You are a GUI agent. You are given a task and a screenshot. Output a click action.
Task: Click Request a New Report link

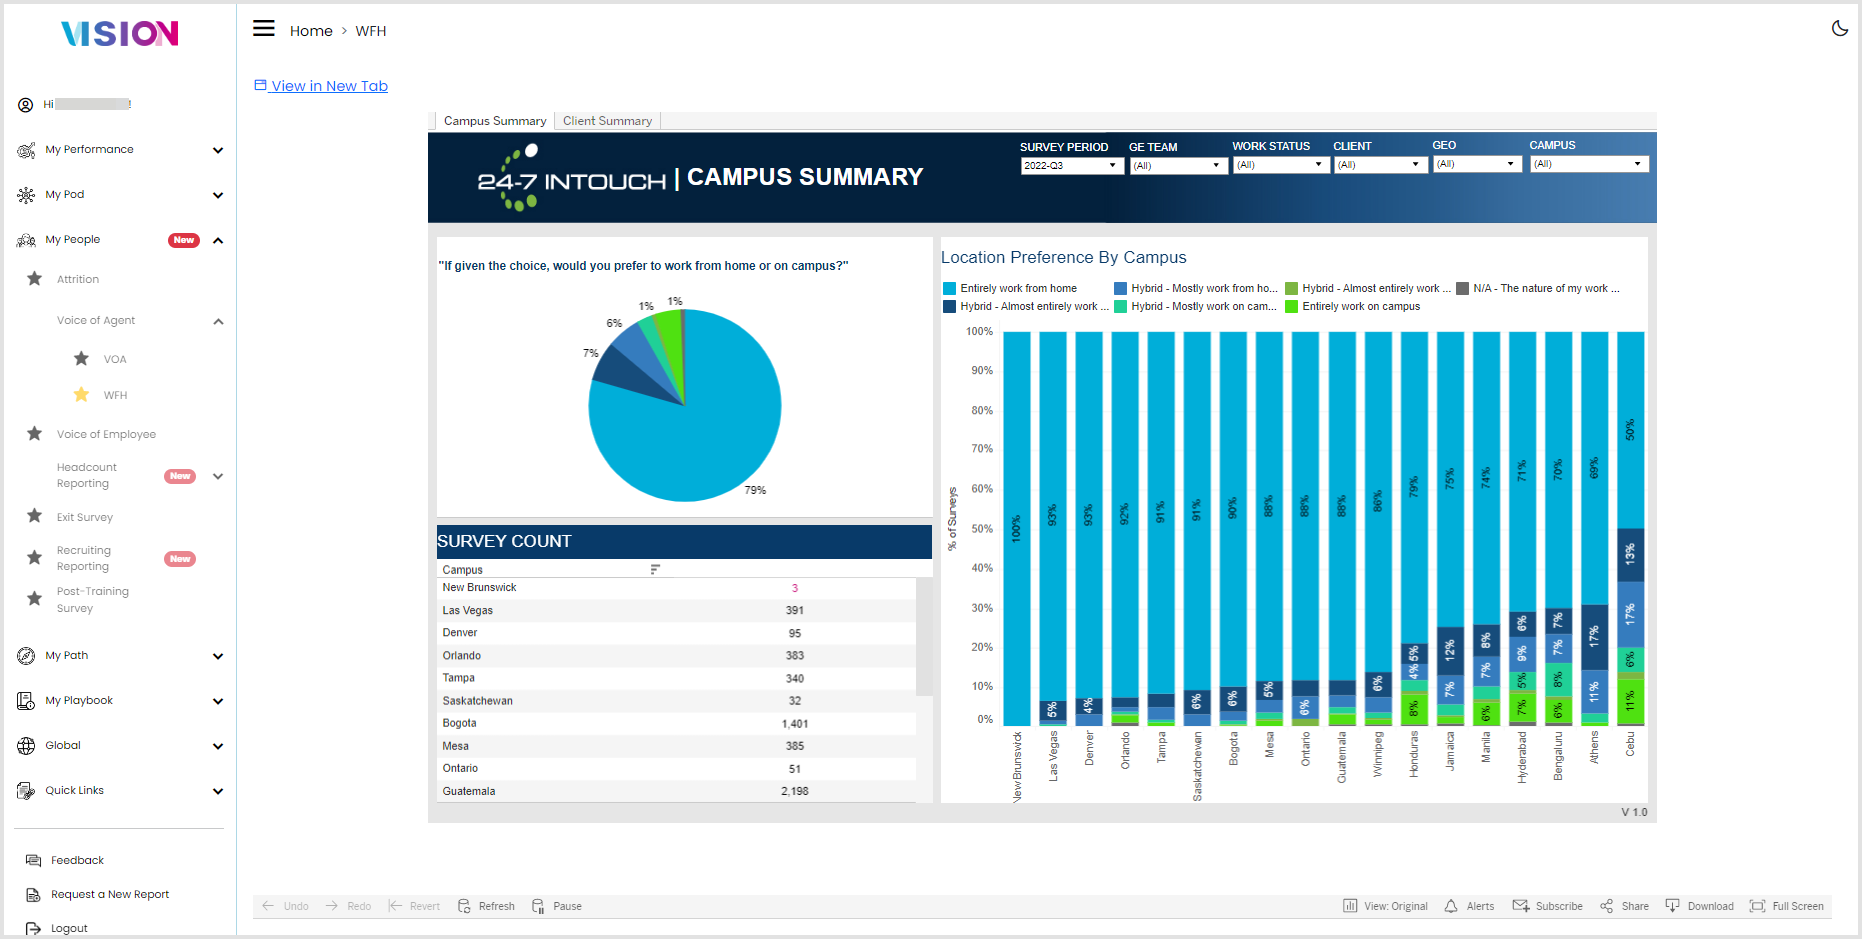pyautogui.click(x=110, y=895)
